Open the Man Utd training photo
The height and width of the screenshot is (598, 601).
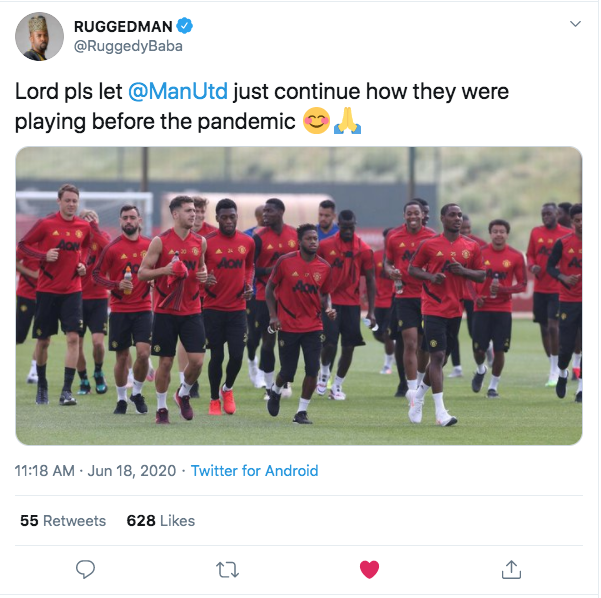coord(299,296)
